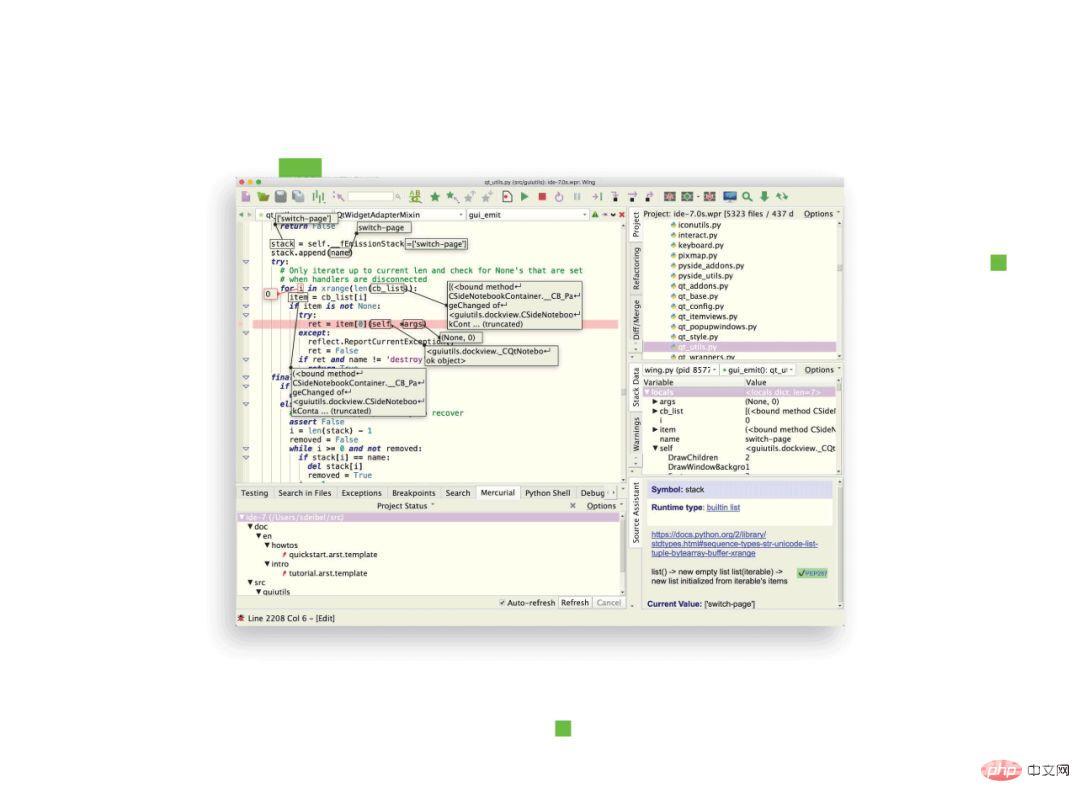Start debugging with the green play icon

523,196
